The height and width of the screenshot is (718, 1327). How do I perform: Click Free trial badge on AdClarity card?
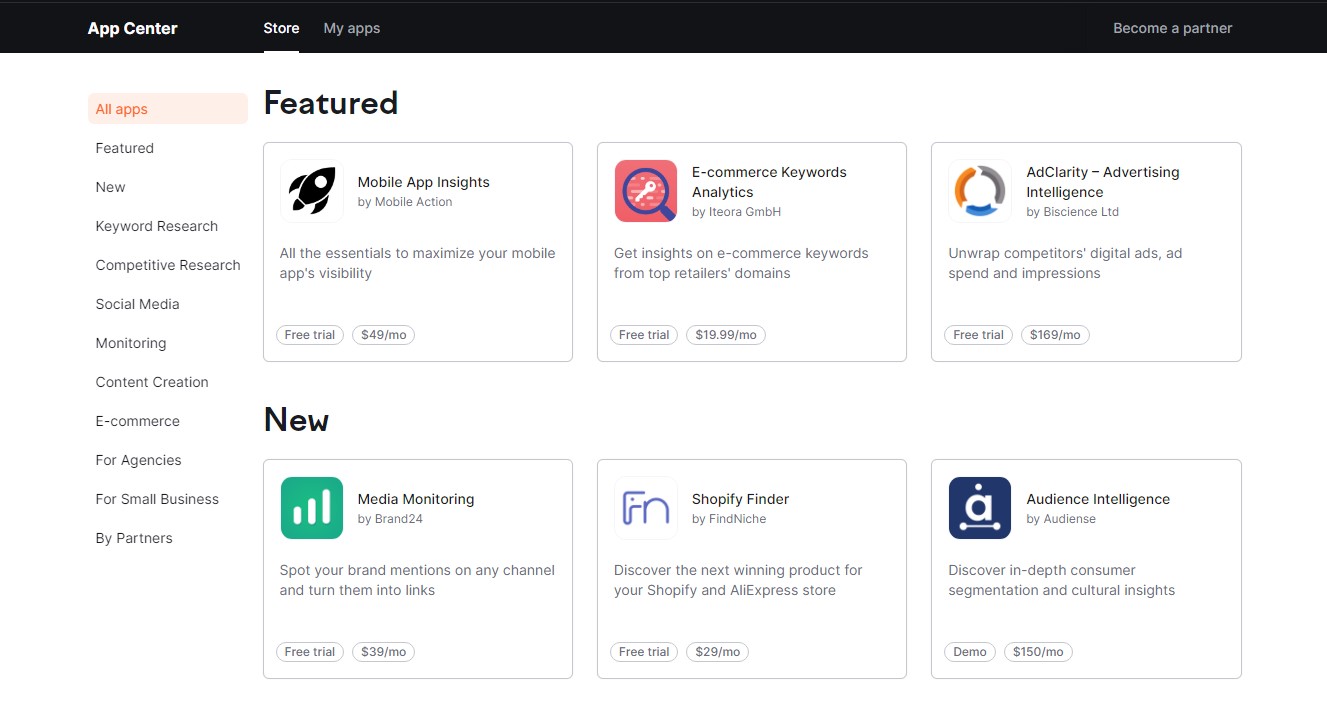[978, 335]
